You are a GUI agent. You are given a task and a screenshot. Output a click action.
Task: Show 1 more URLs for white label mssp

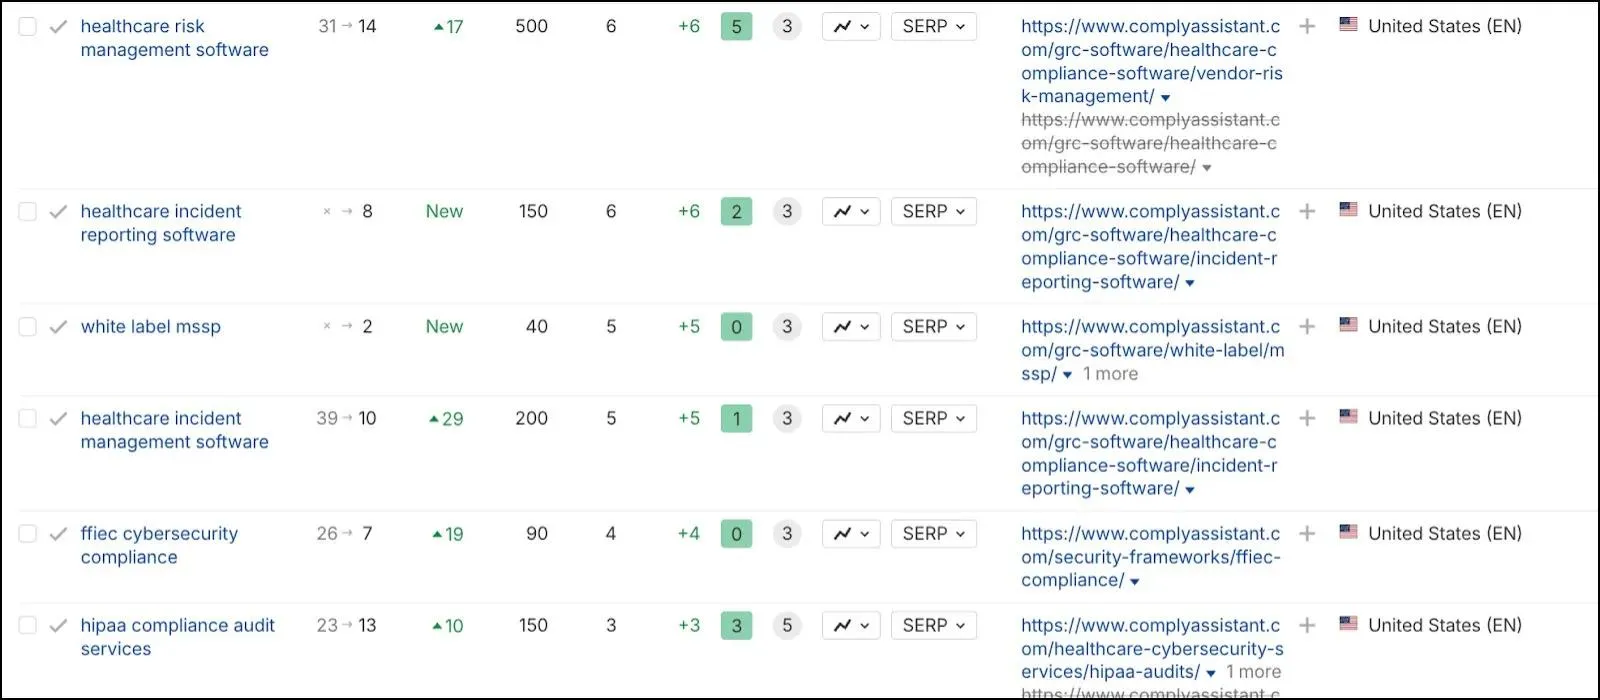point(1110,374)
